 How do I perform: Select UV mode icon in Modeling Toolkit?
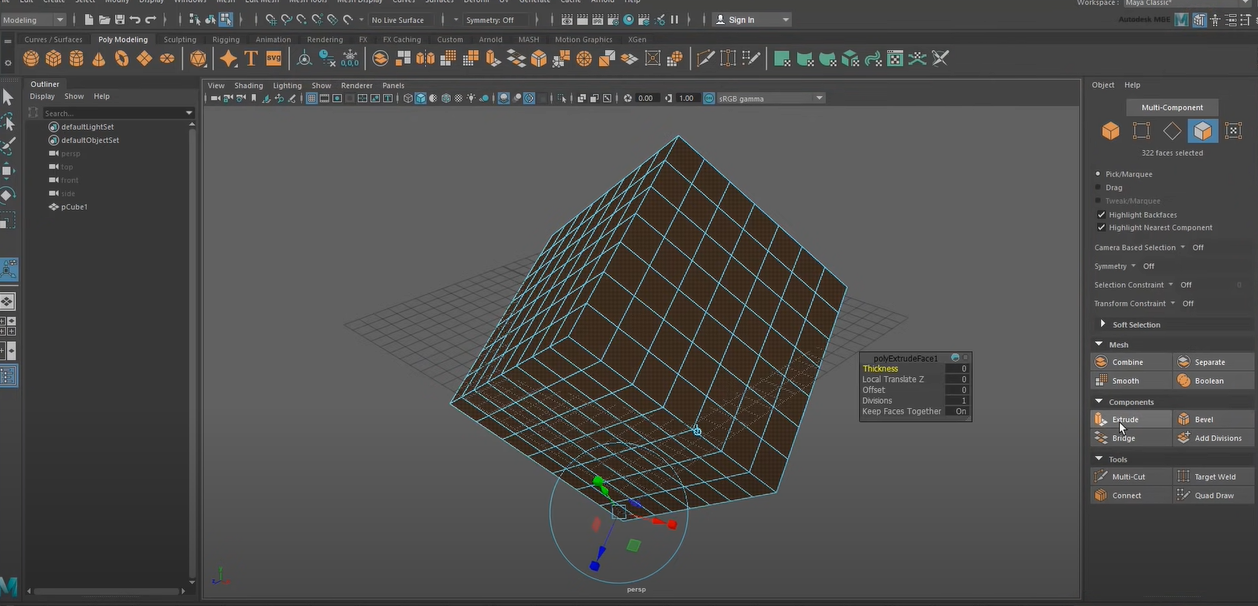tap(1233, 131)
